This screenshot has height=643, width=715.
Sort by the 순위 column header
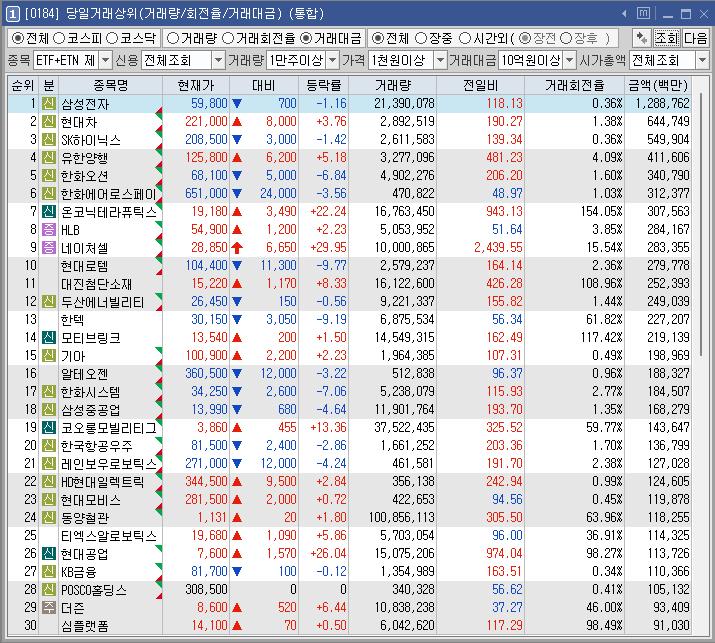coord(23,85)
